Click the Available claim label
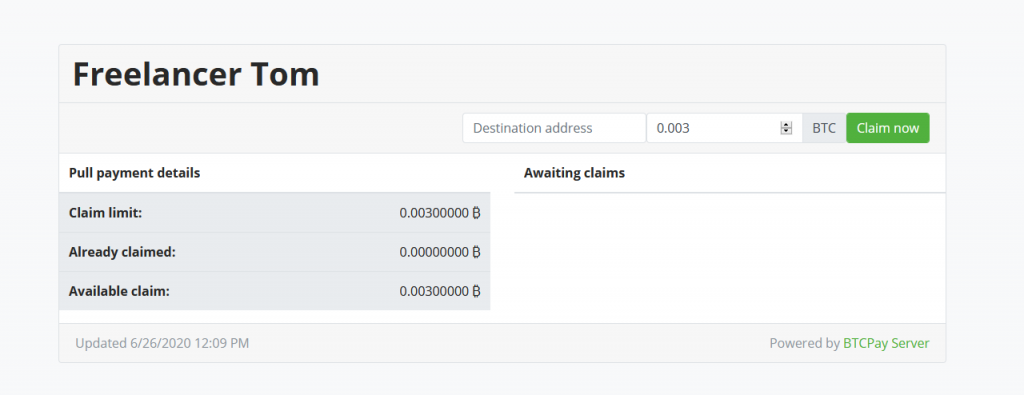1024x395 pixels. pyautogui.click(x=119, y=291)
